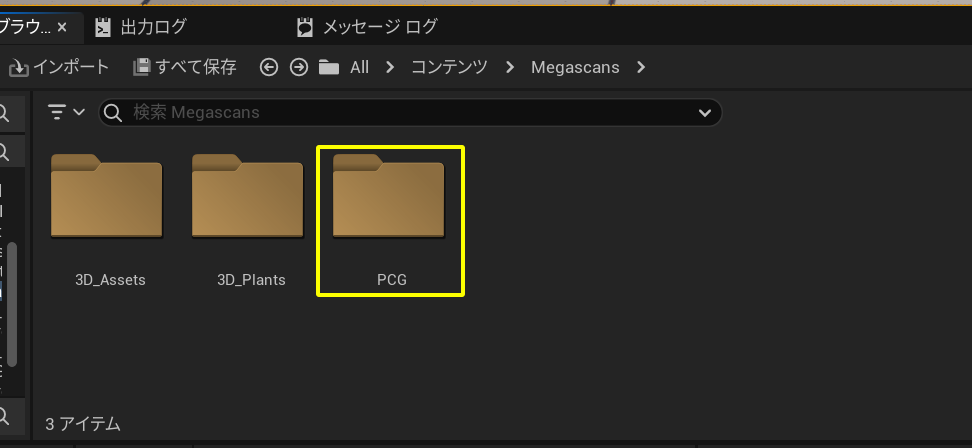The height and width of the screenshot is (448, 972).
Task: Click the 3D_Plants folder label
Action: (x=251, y=280)
